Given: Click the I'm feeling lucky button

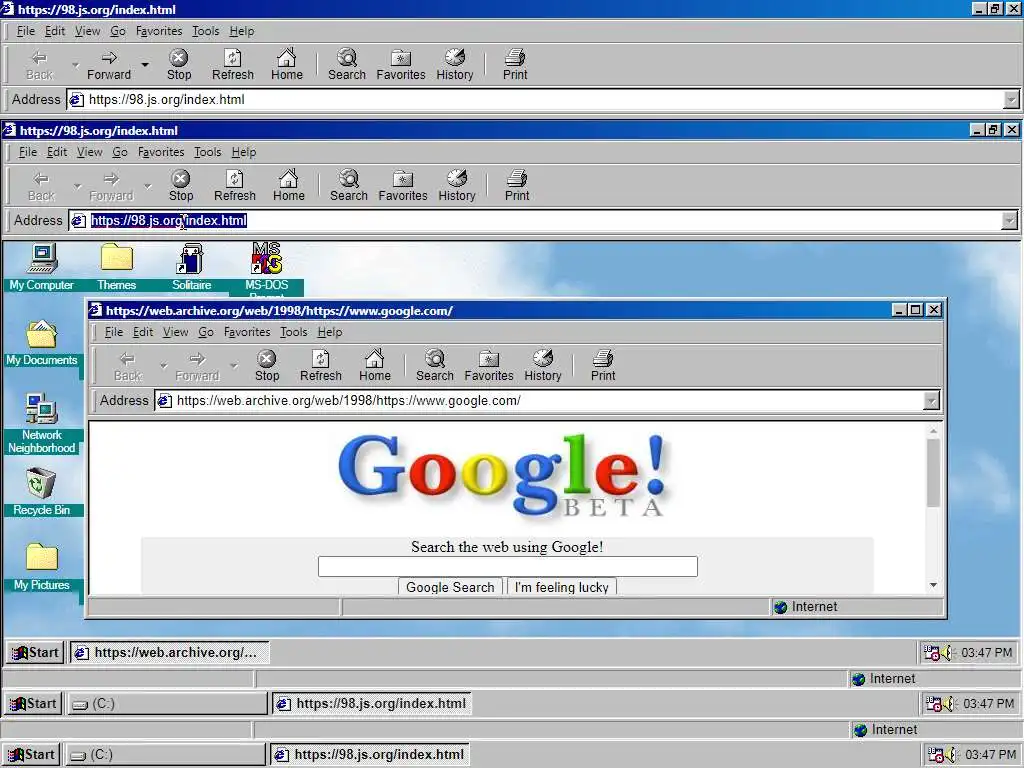Looking at the screenshot, I should point(562,586).
